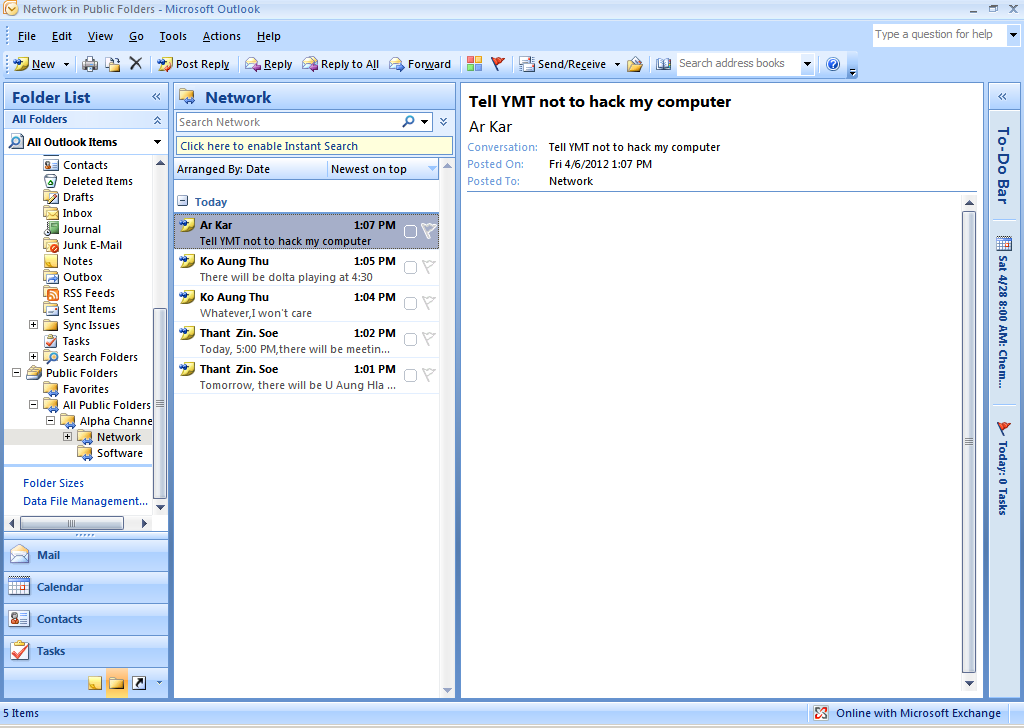The image size is (1024, 728).
Task: Open the Address Book icon
Action: (x=664, y=64)
